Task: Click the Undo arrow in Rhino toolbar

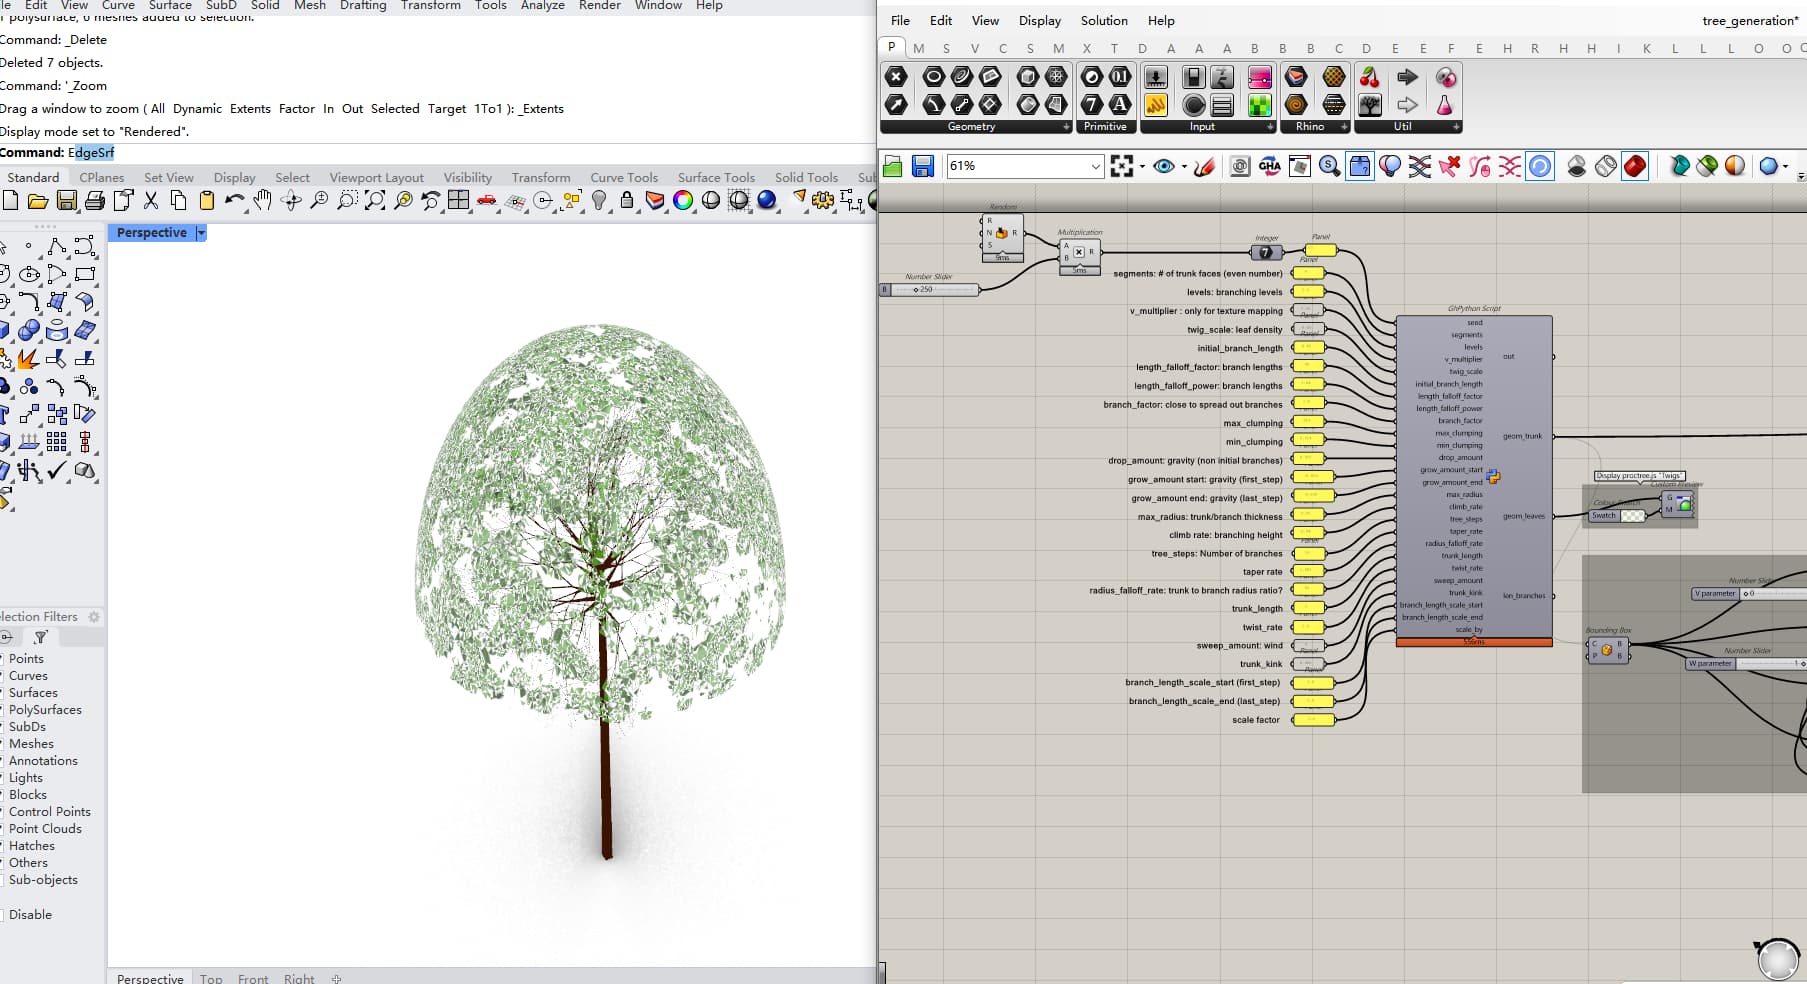Action: point(234,201)
